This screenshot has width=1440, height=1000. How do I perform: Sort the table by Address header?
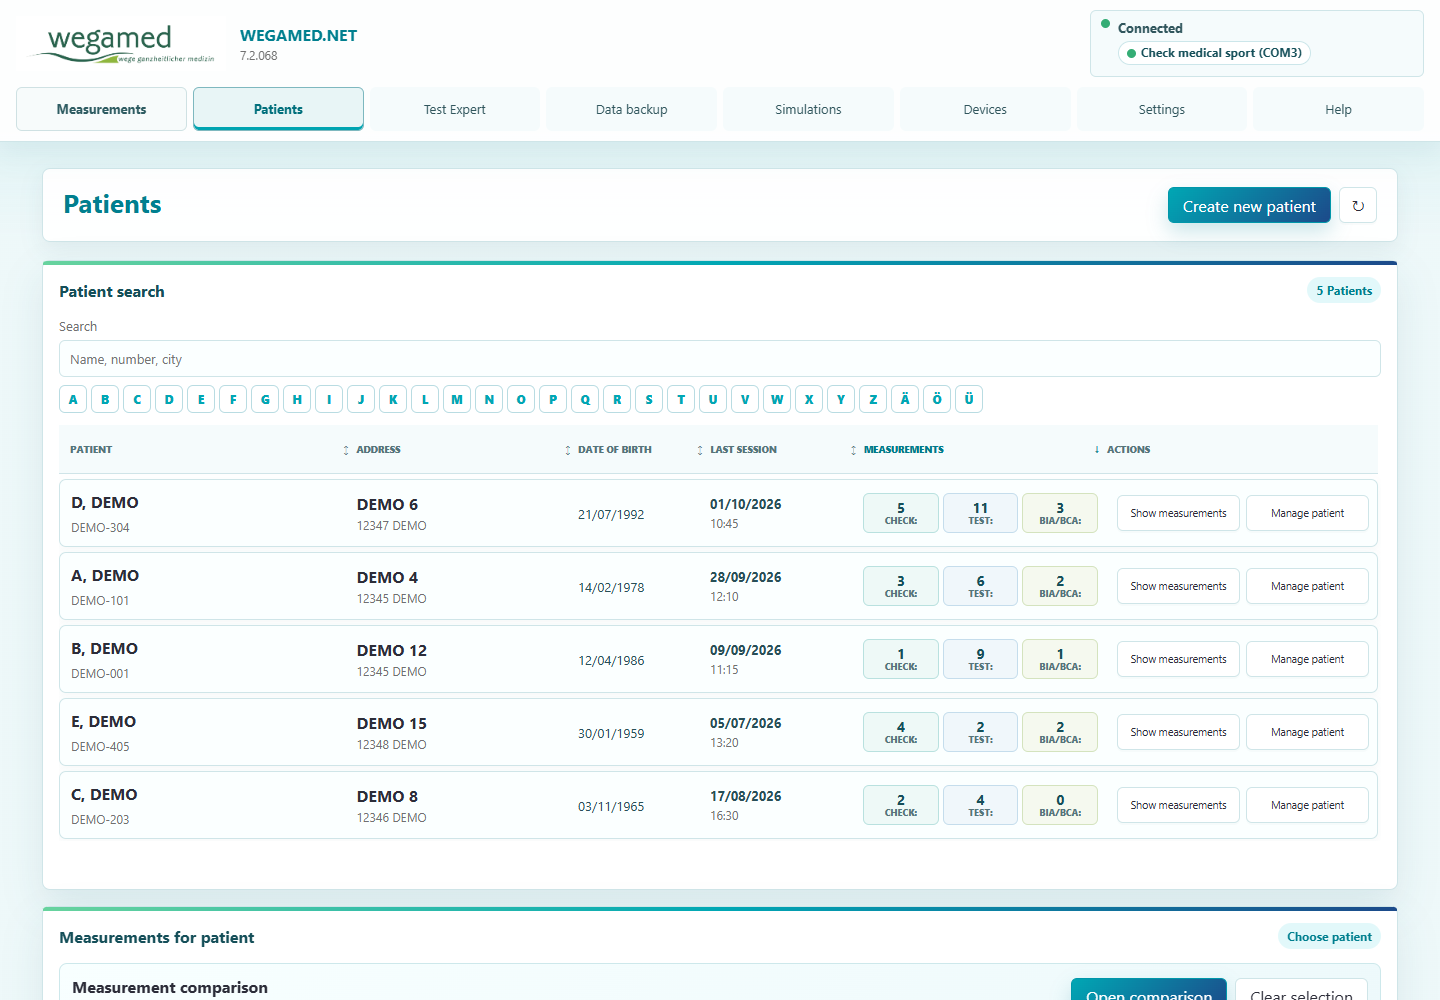378,450
